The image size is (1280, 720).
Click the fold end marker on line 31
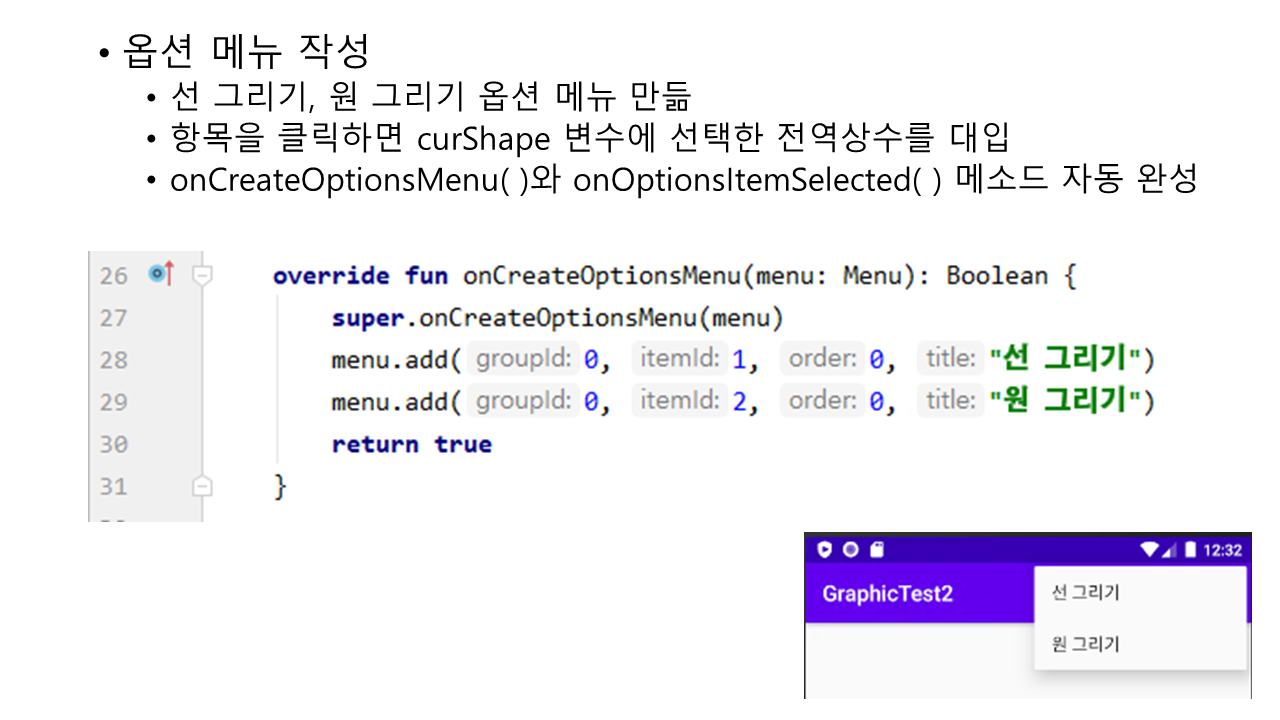coord(202,487)
